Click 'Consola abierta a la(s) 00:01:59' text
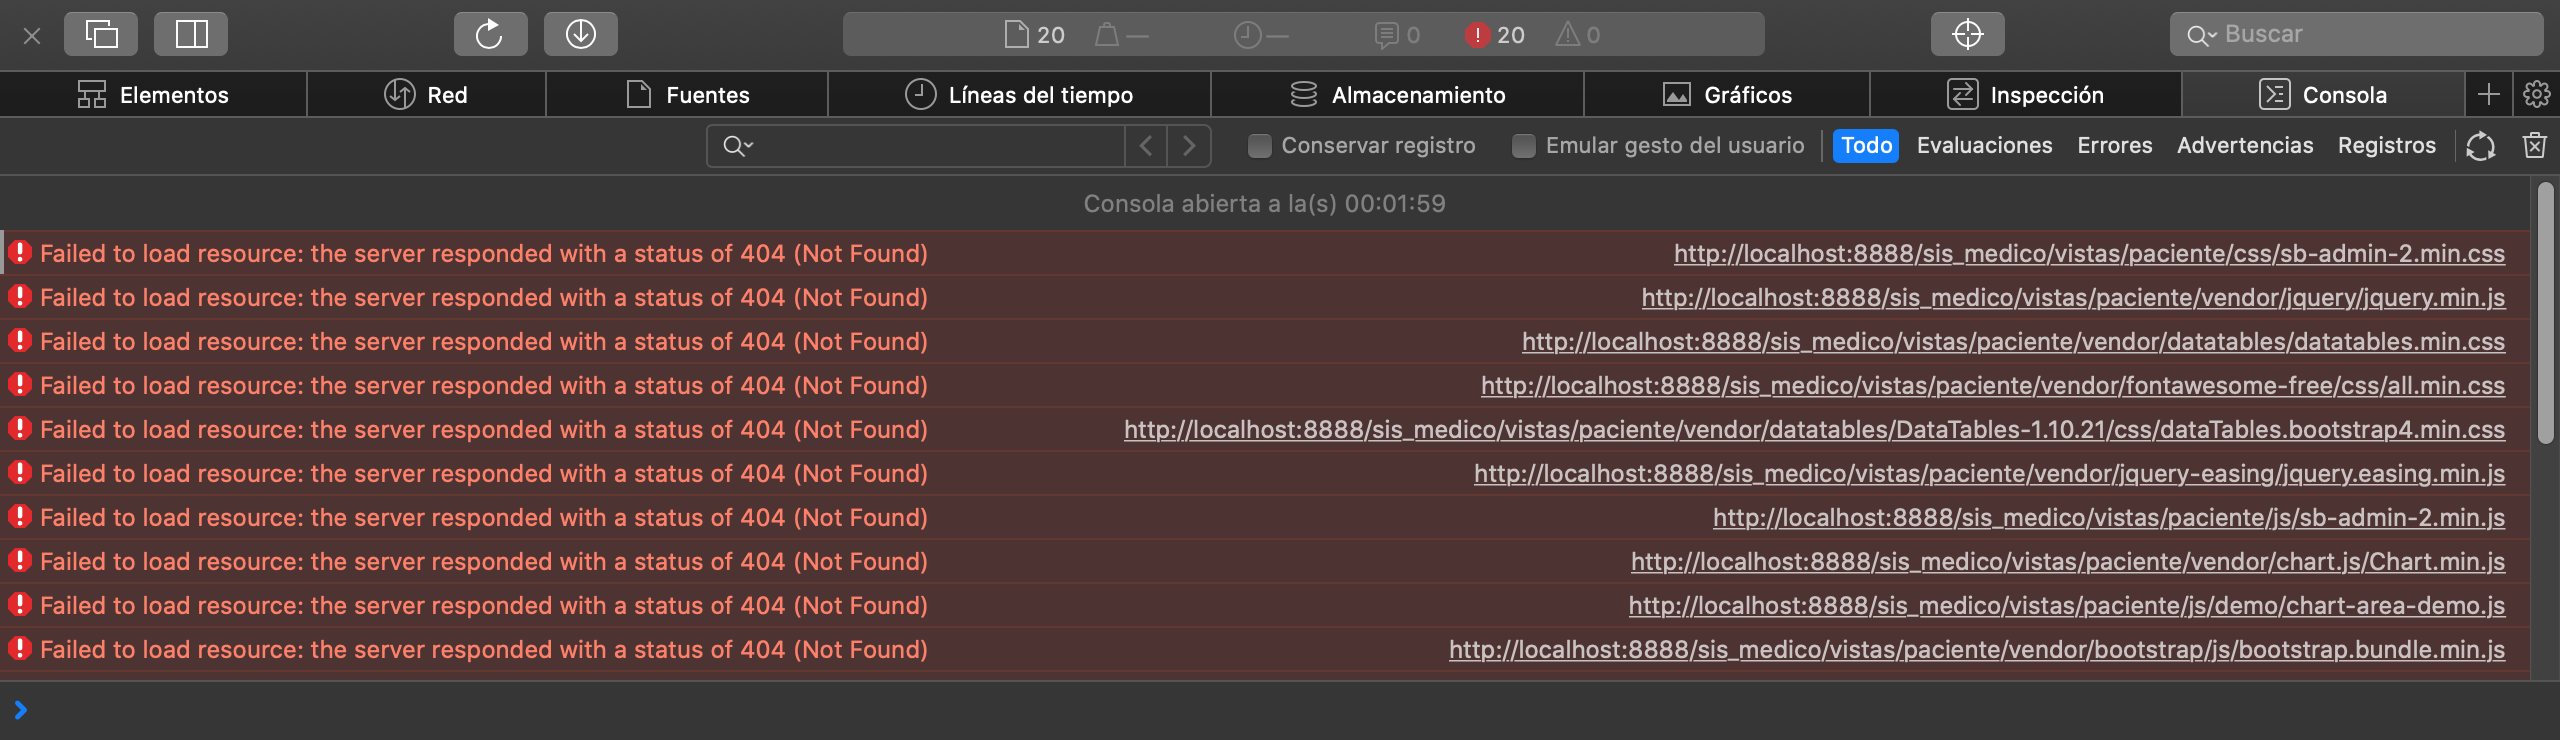2560x740 pixels. pyautogui.click(x=1264, y=204)
